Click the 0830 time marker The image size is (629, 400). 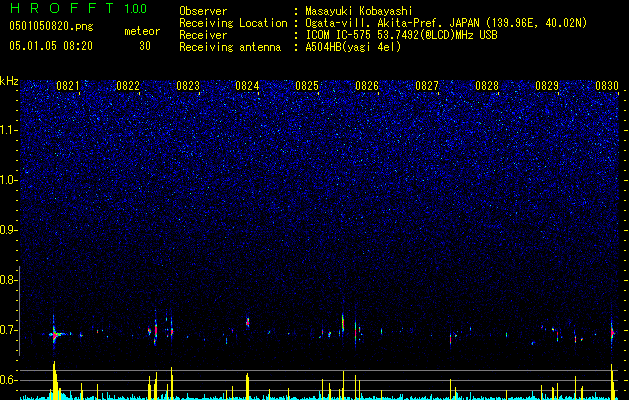(x=607, y=86)
